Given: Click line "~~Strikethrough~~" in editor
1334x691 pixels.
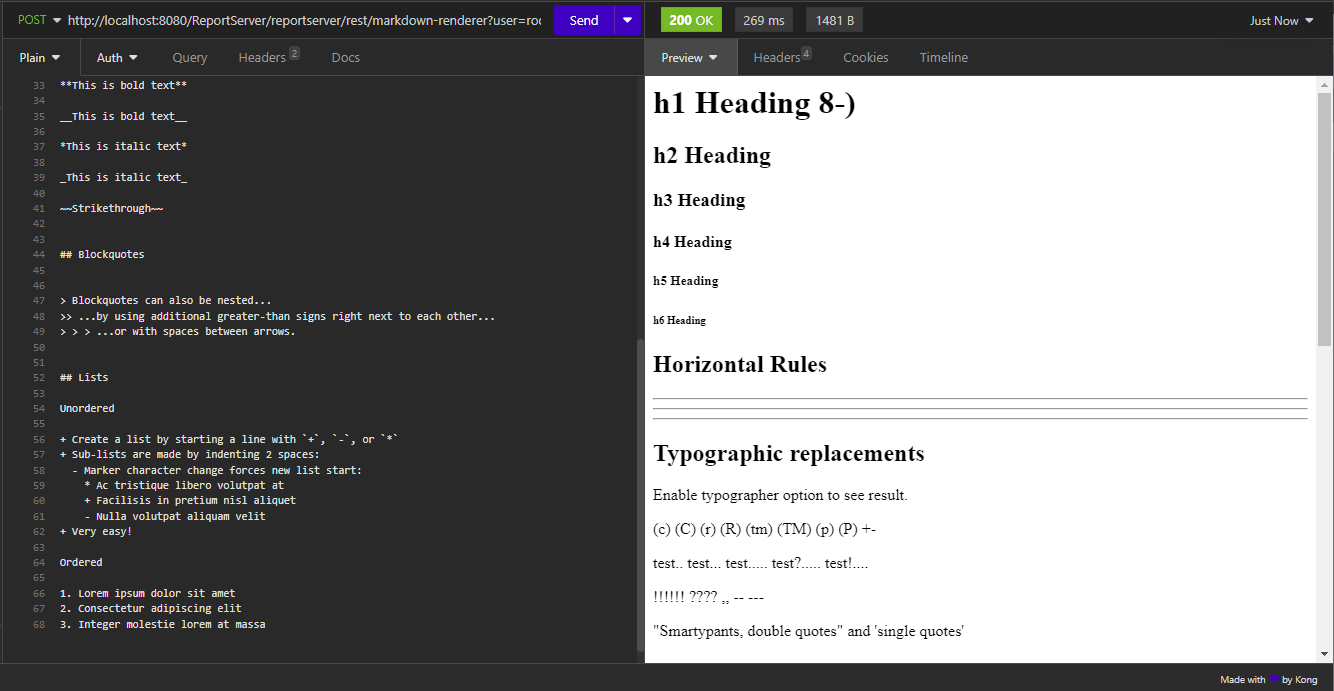Looking at the screenshot, I should coord(111,208).
